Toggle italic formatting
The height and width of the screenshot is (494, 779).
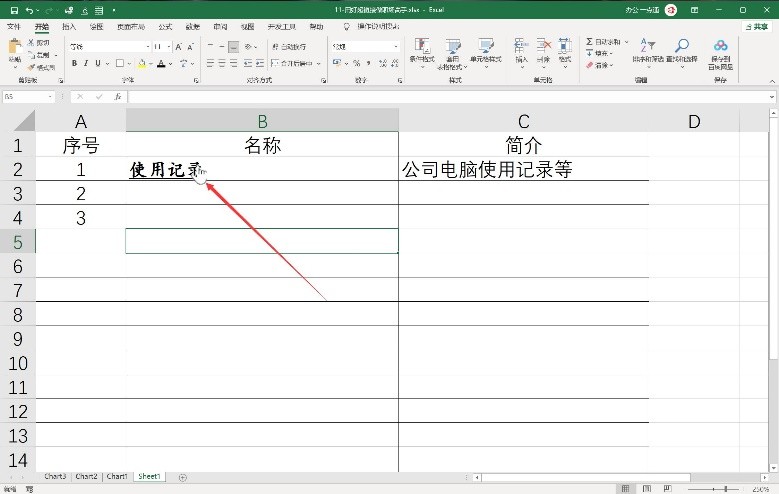click(86, 63)
